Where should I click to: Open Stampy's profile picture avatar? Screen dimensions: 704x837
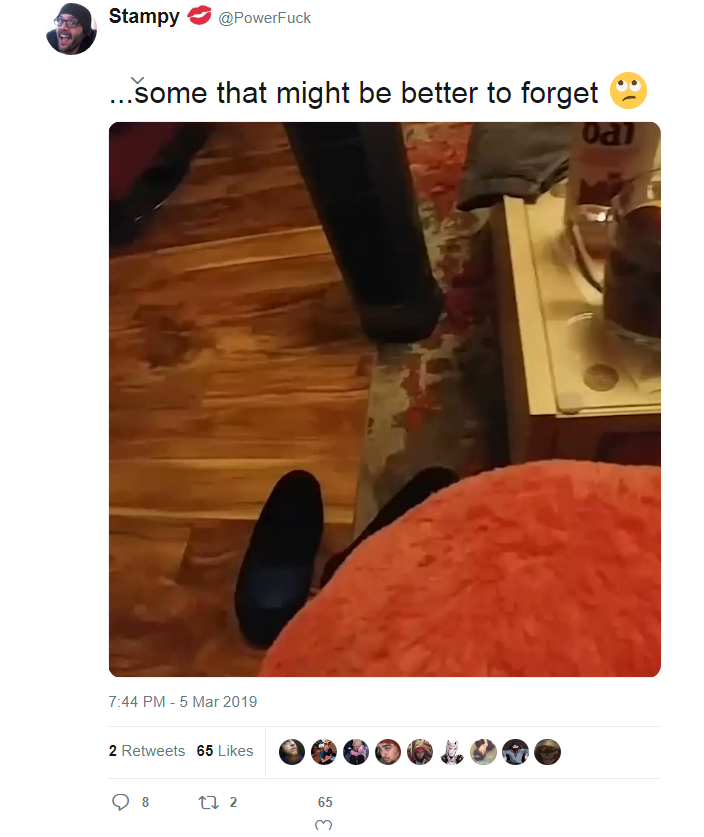[x=71, y=29]
